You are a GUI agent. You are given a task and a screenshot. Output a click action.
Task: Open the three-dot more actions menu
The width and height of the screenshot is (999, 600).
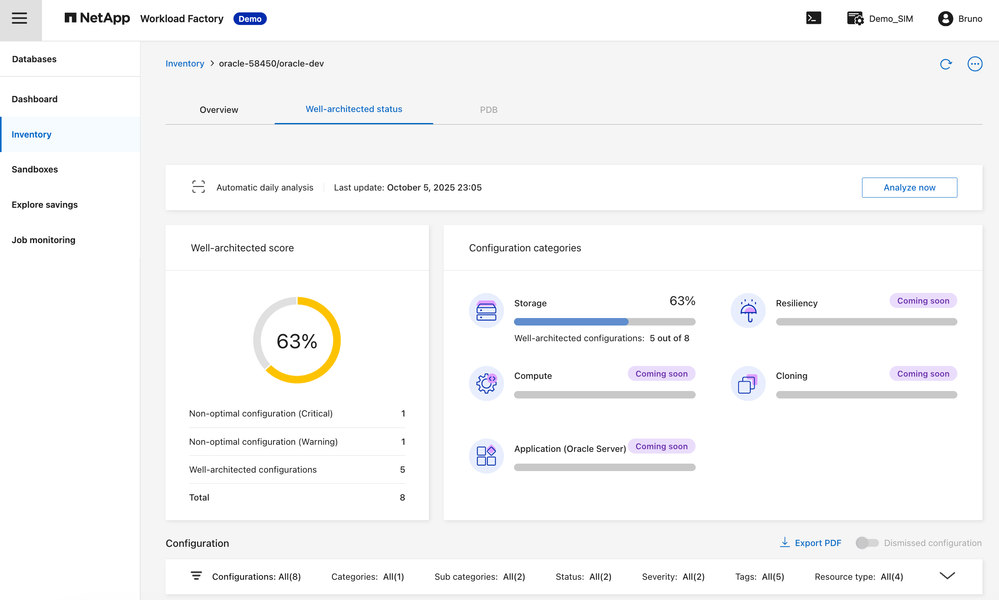pos(975,64)
